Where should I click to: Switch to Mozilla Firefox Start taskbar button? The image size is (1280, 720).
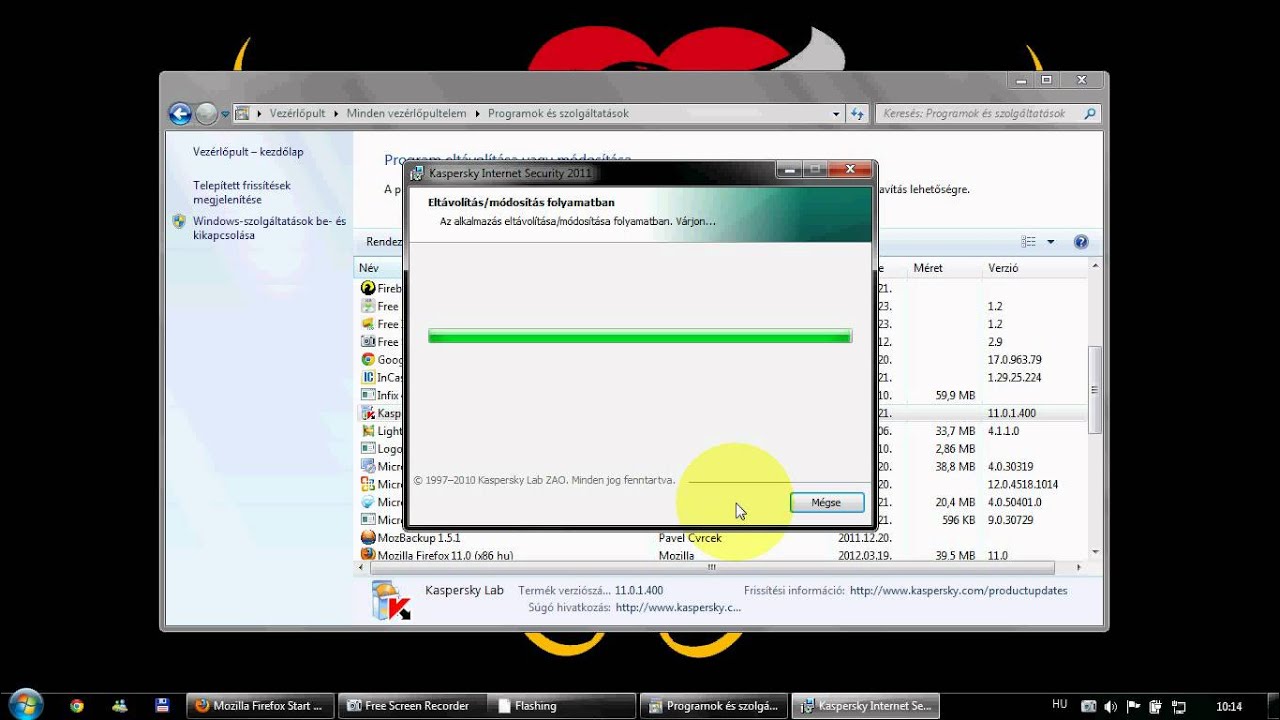(260, 706)
